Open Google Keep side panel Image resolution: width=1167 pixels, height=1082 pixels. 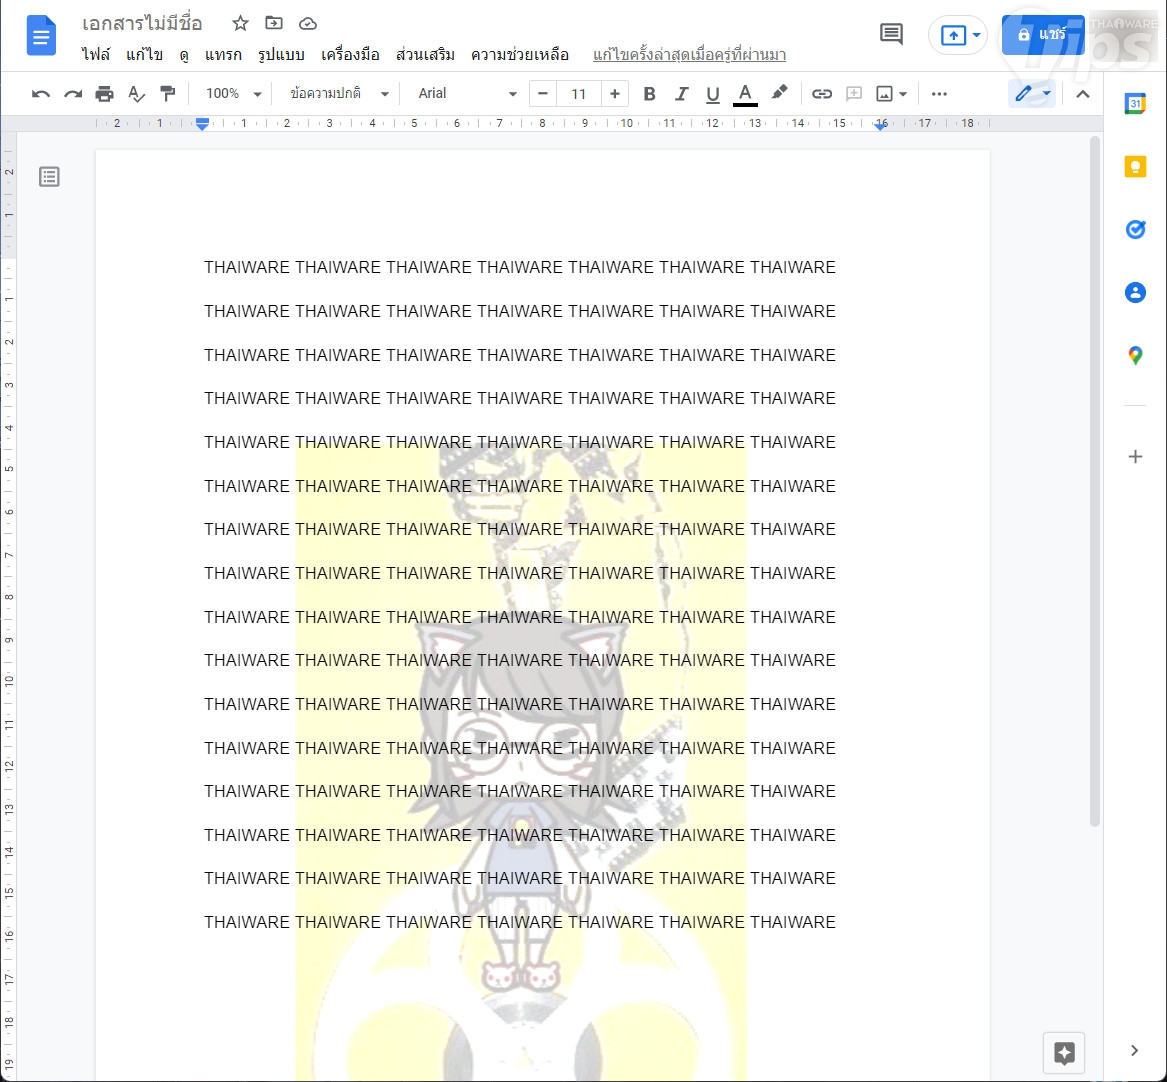pos(1135,167)
